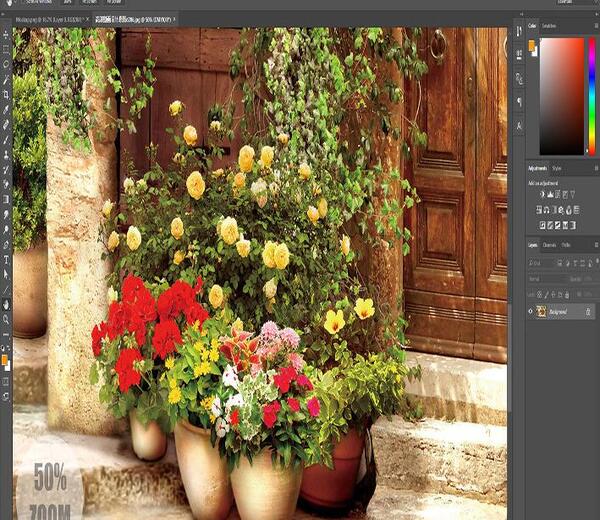Open Layers panel options menu
This screenshot has height=520, width=600.
(x=597, y=245)
